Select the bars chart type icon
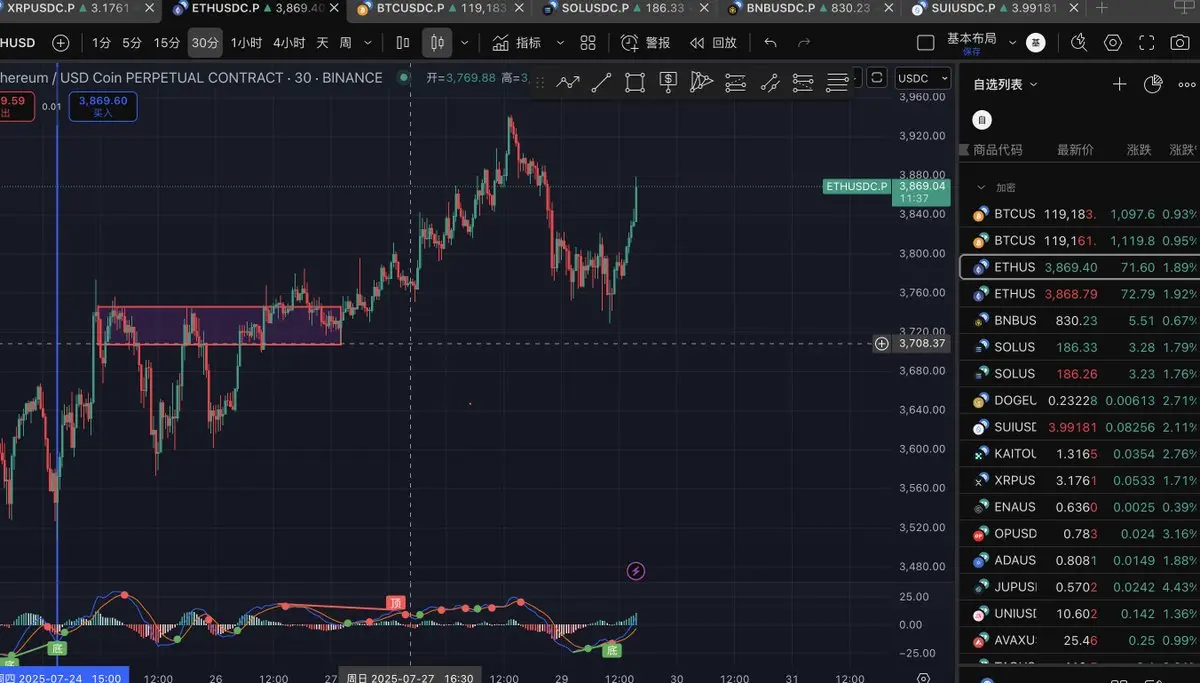Screen dimensions: 1200x683 pos(403,43)
